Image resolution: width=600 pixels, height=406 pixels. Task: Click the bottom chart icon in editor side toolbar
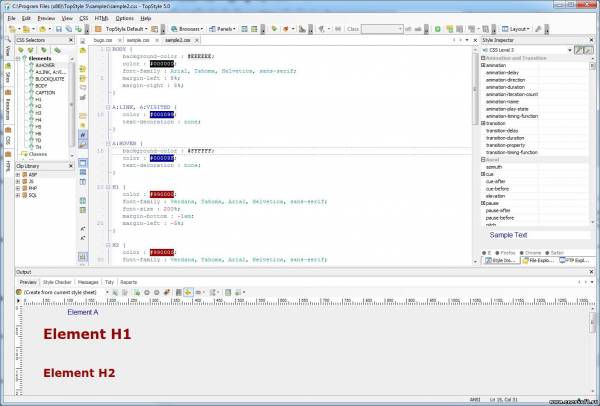(83, 257)
